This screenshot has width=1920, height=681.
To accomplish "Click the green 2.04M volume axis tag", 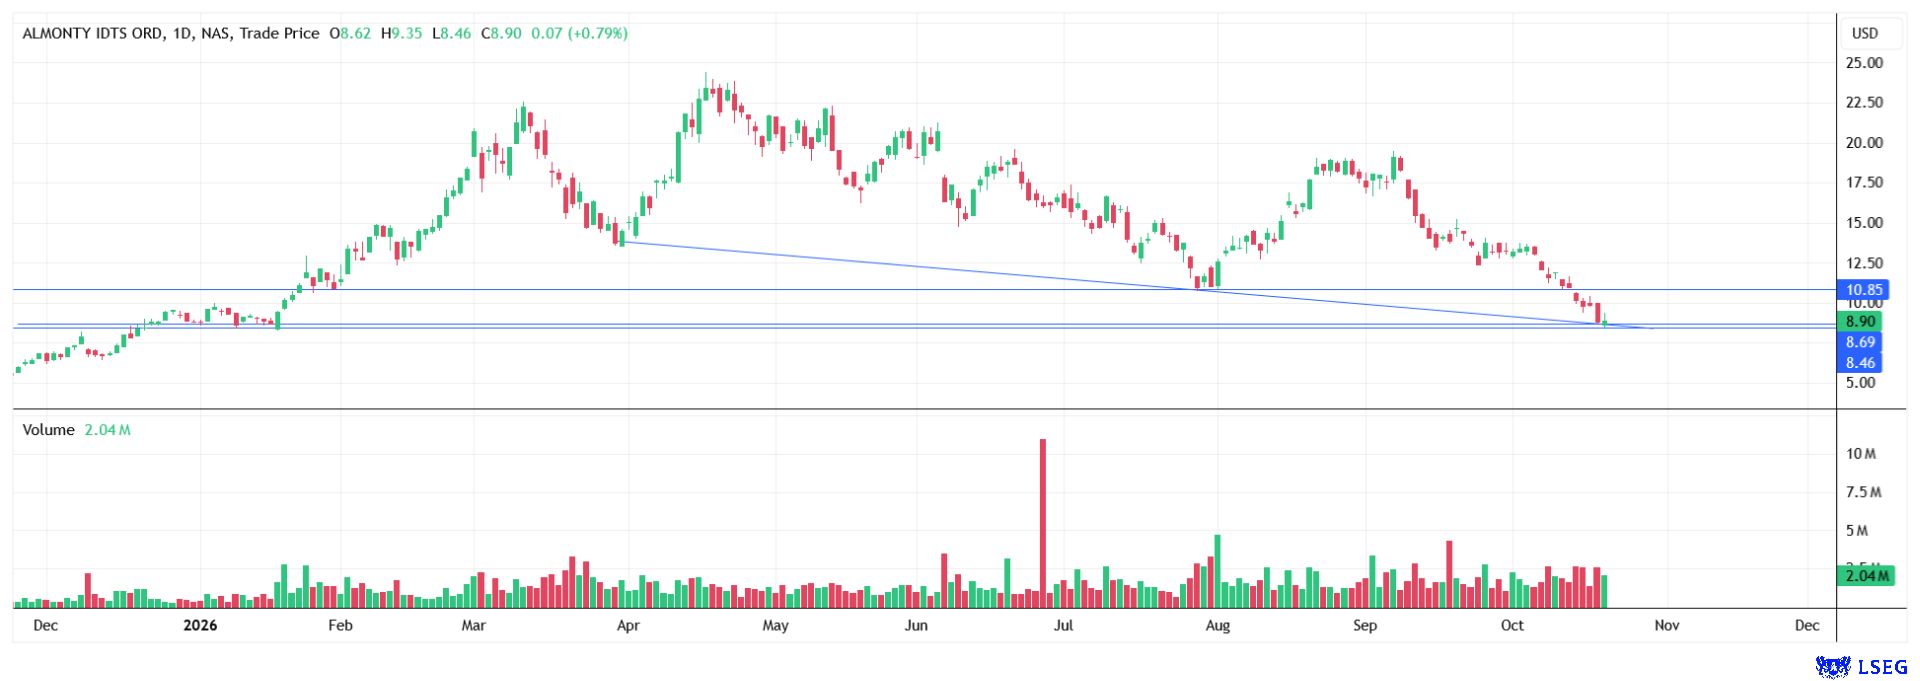I will tap(1866, 575).
